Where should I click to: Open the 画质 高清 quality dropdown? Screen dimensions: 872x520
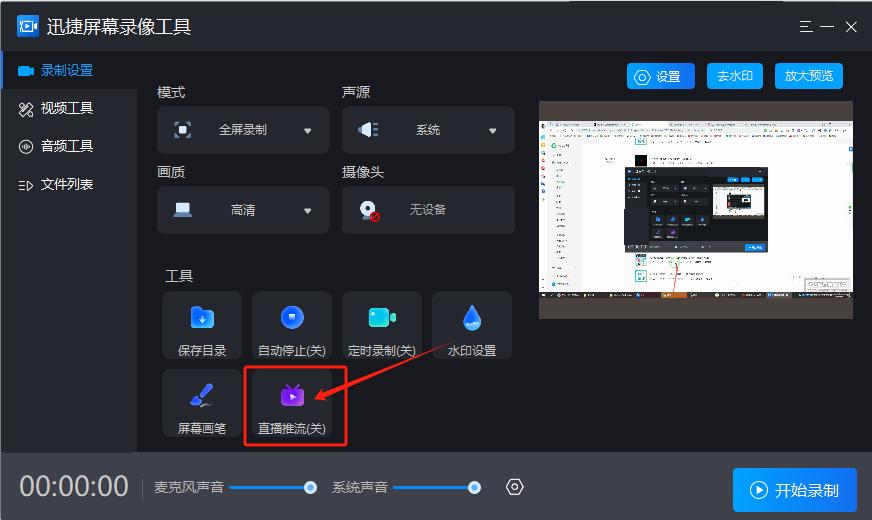(x=243, y=210)
